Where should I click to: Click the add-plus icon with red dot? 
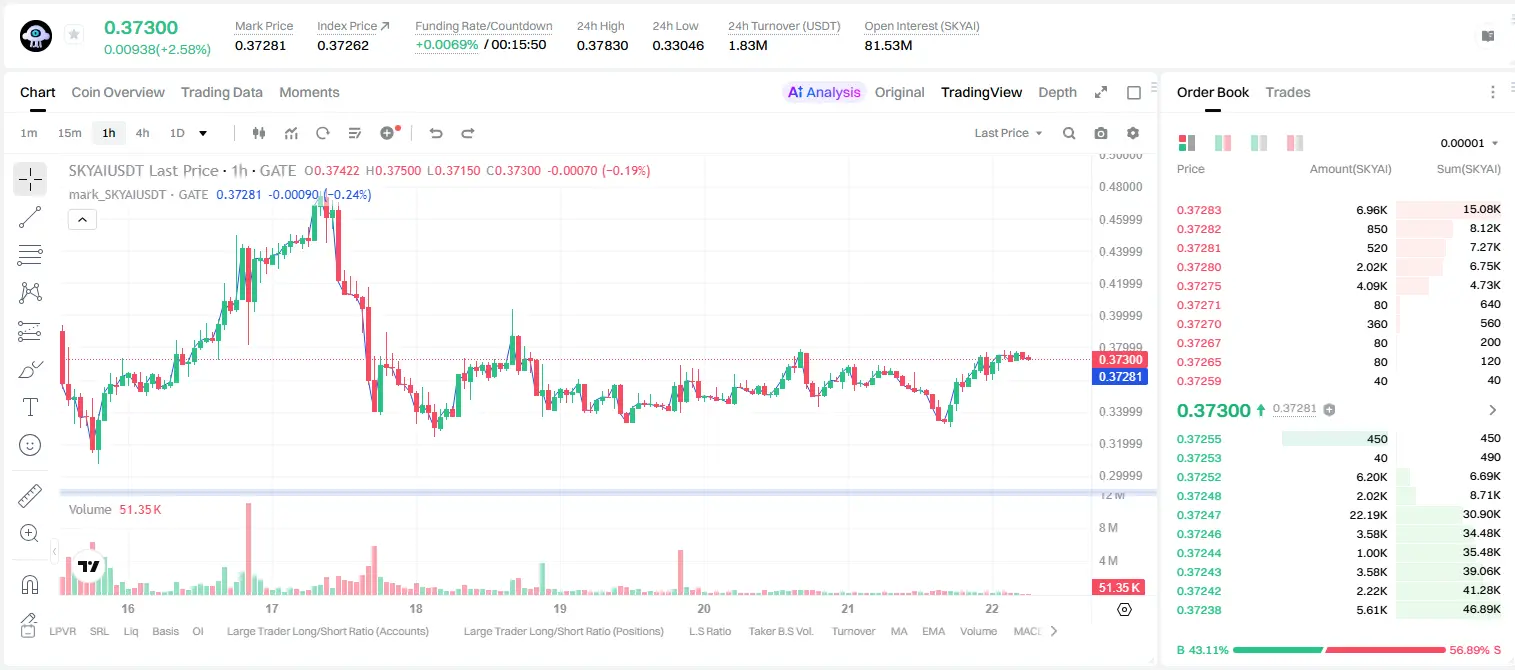pyautogui.click(x=389, y=133)
